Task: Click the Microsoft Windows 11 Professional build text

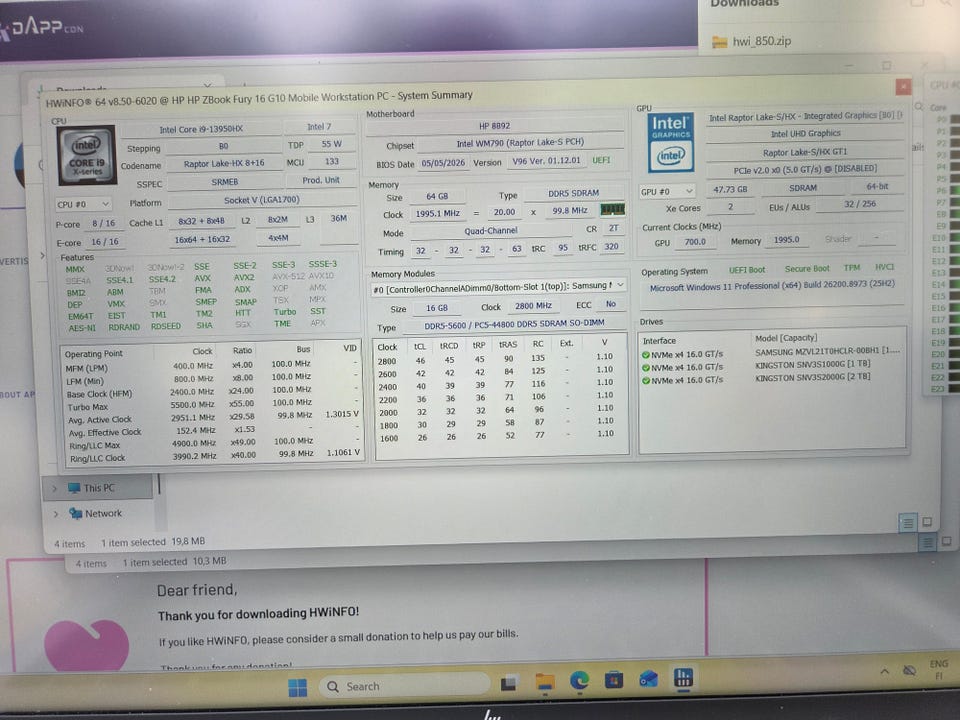Action: point(772,286)
